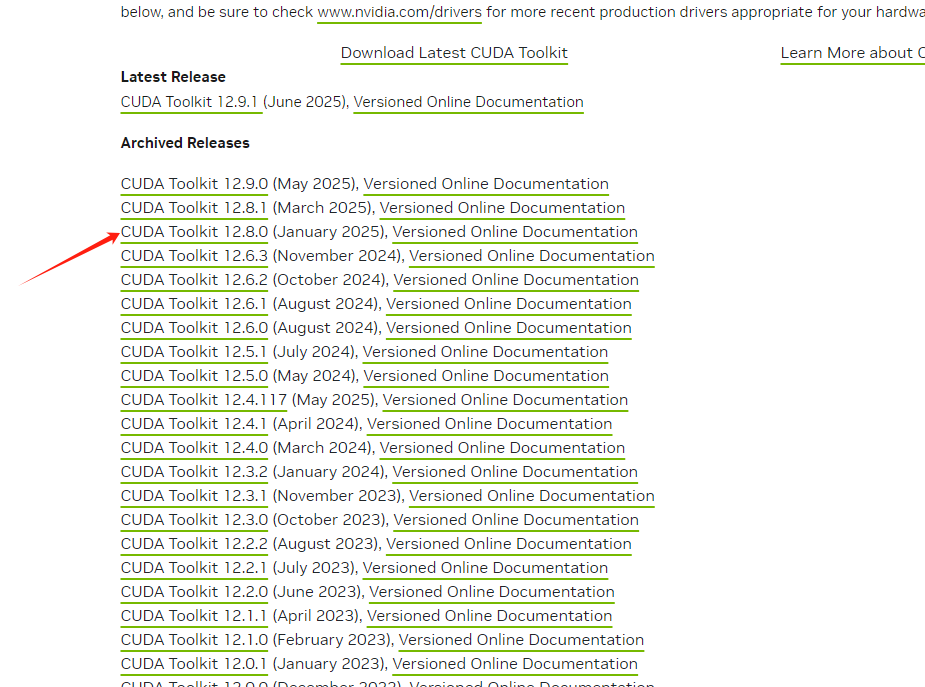
Task: Open documentation for 12.6.2 (October 2024)
Action: pos(516,280)
